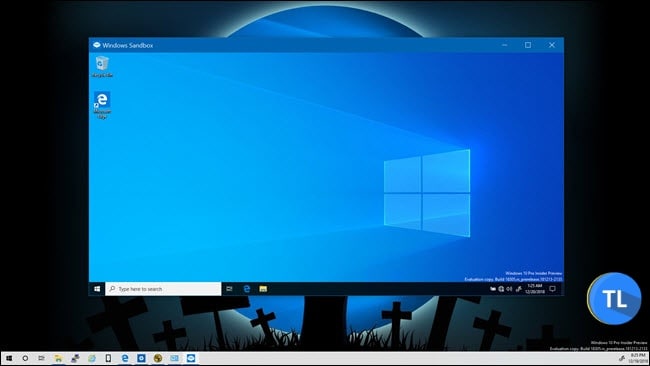Open File Explorer on the host taskbar

click(58, 358)
